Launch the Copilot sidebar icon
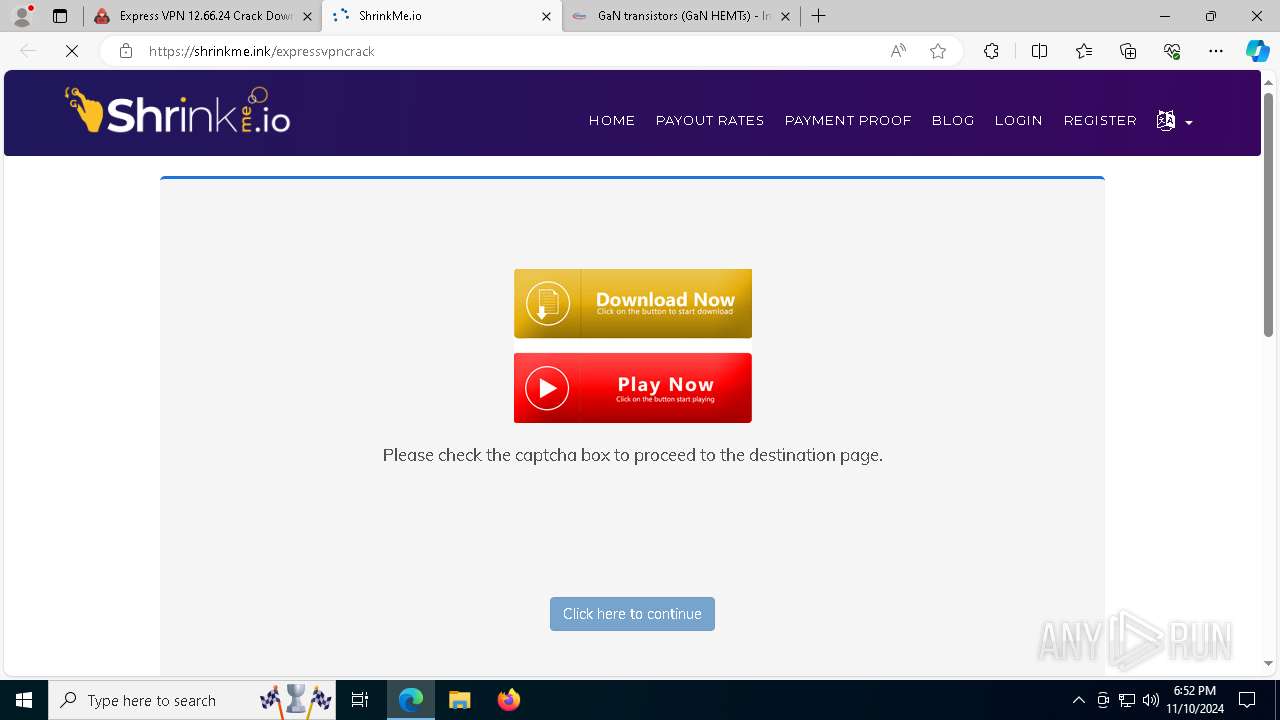Image resolution: width=1280 pixels, height=720 pixels. (1257, 51)
